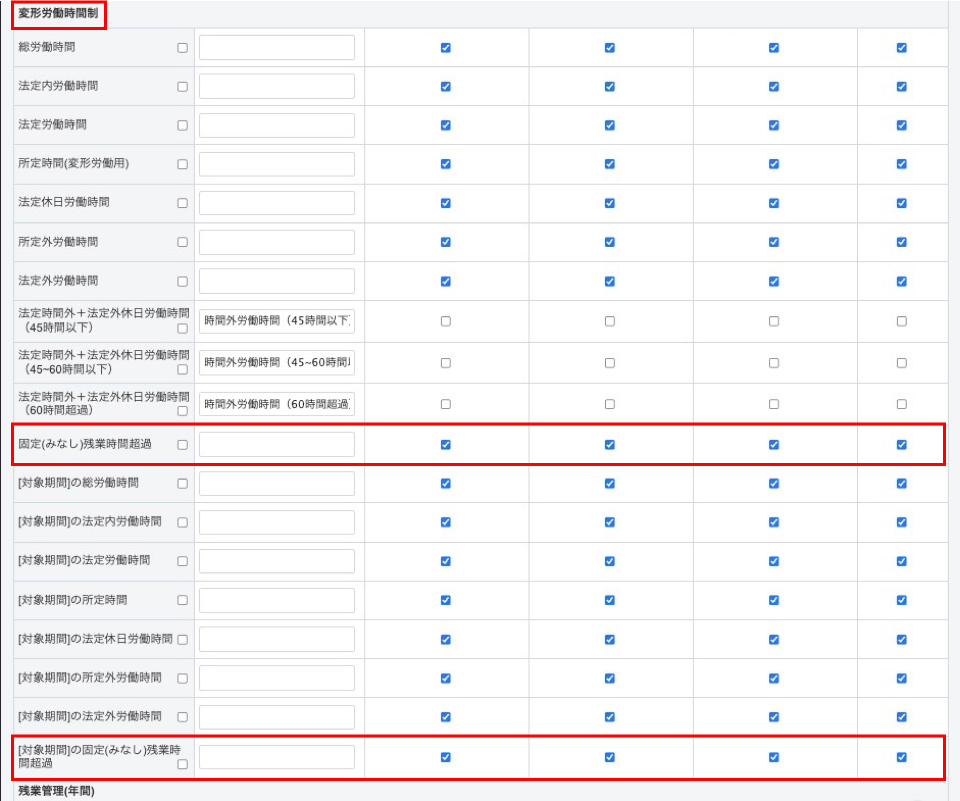Click the text field for [対象期間]の所定時間

277,600
